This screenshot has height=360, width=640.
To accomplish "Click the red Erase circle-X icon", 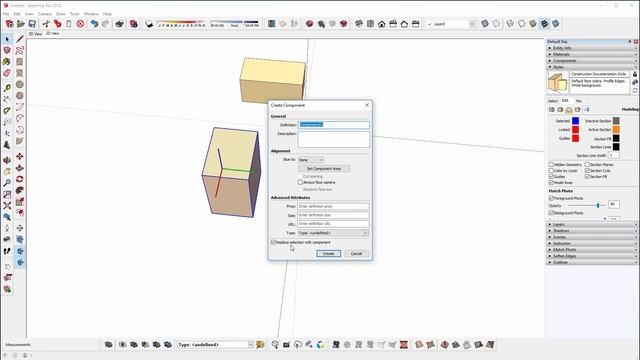I will pyautogui.click(x=80, y=24).
